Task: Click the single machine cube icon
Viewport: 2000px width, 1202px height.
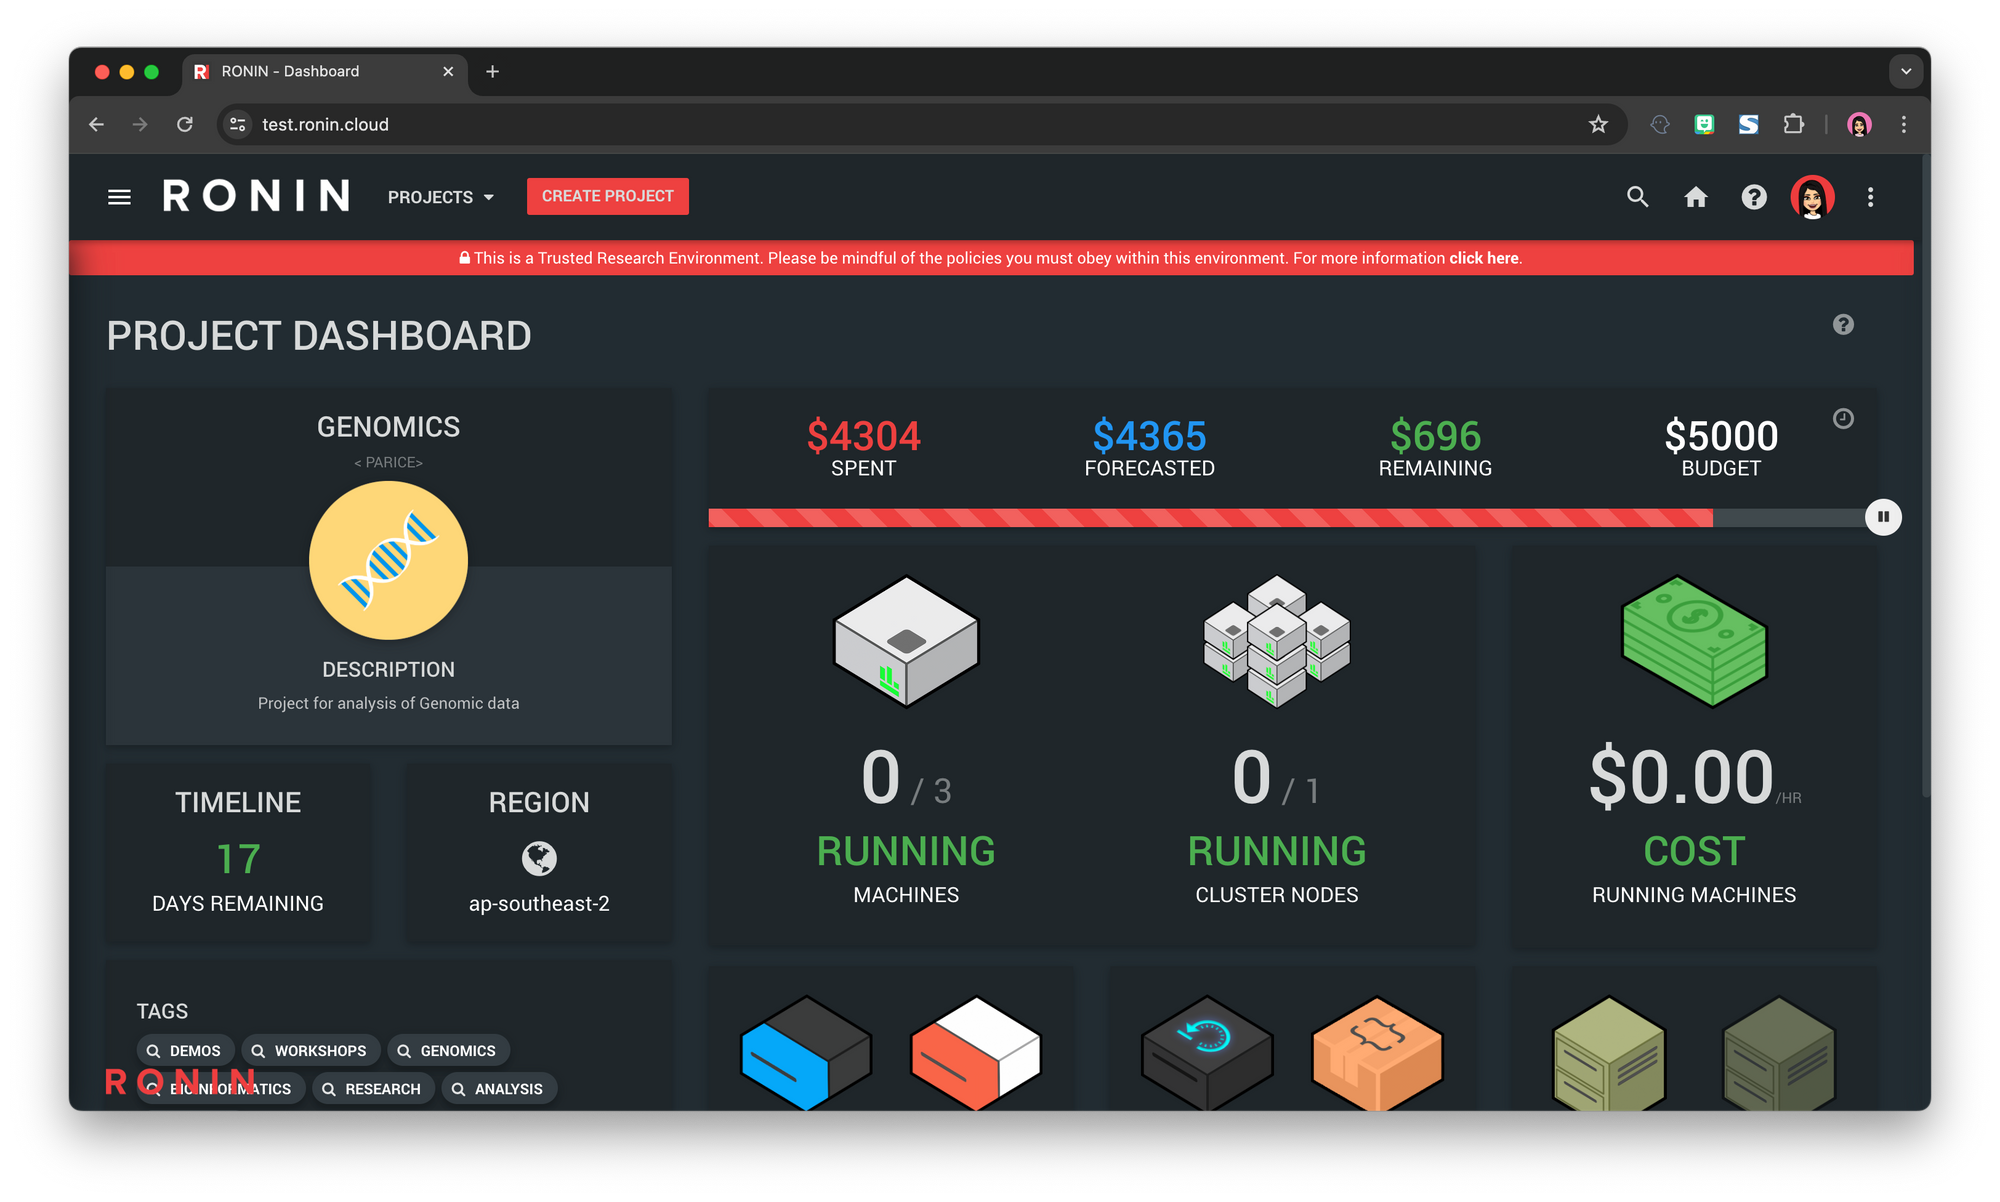Action: pos(906,641)
